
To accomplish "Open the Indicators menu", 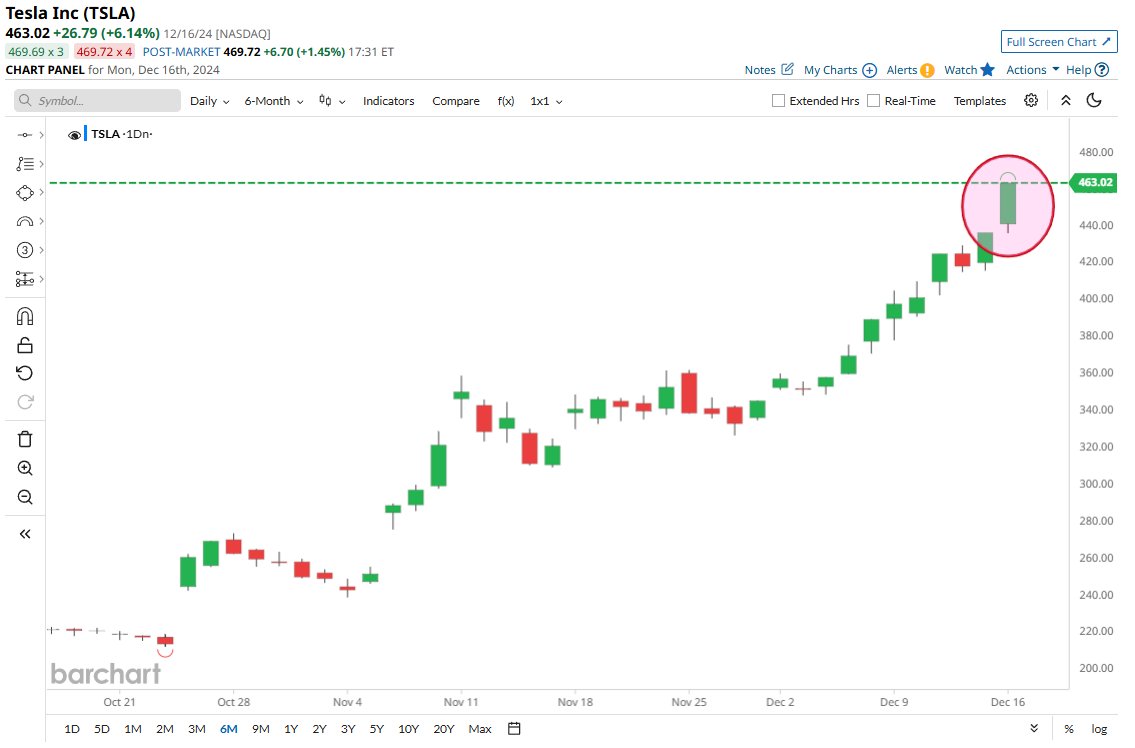I will tap(389, 101).
